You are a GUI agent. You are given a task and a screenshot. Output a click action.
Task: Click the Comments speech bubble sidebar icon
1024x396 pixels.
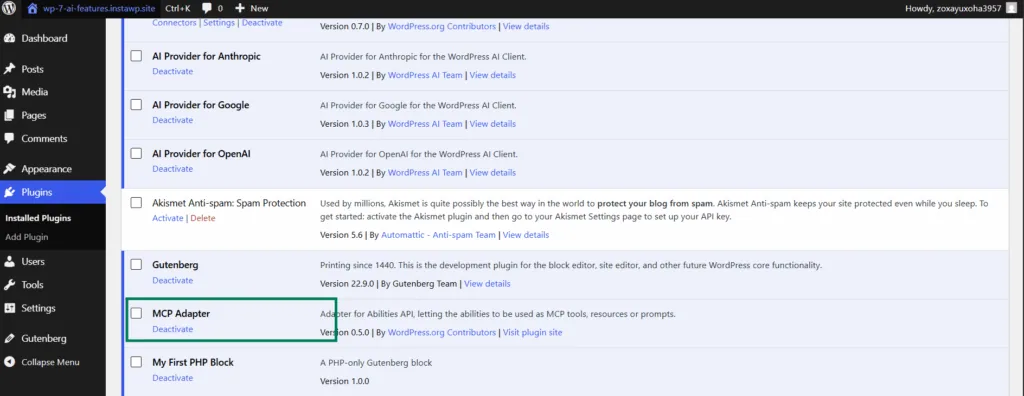10,139
